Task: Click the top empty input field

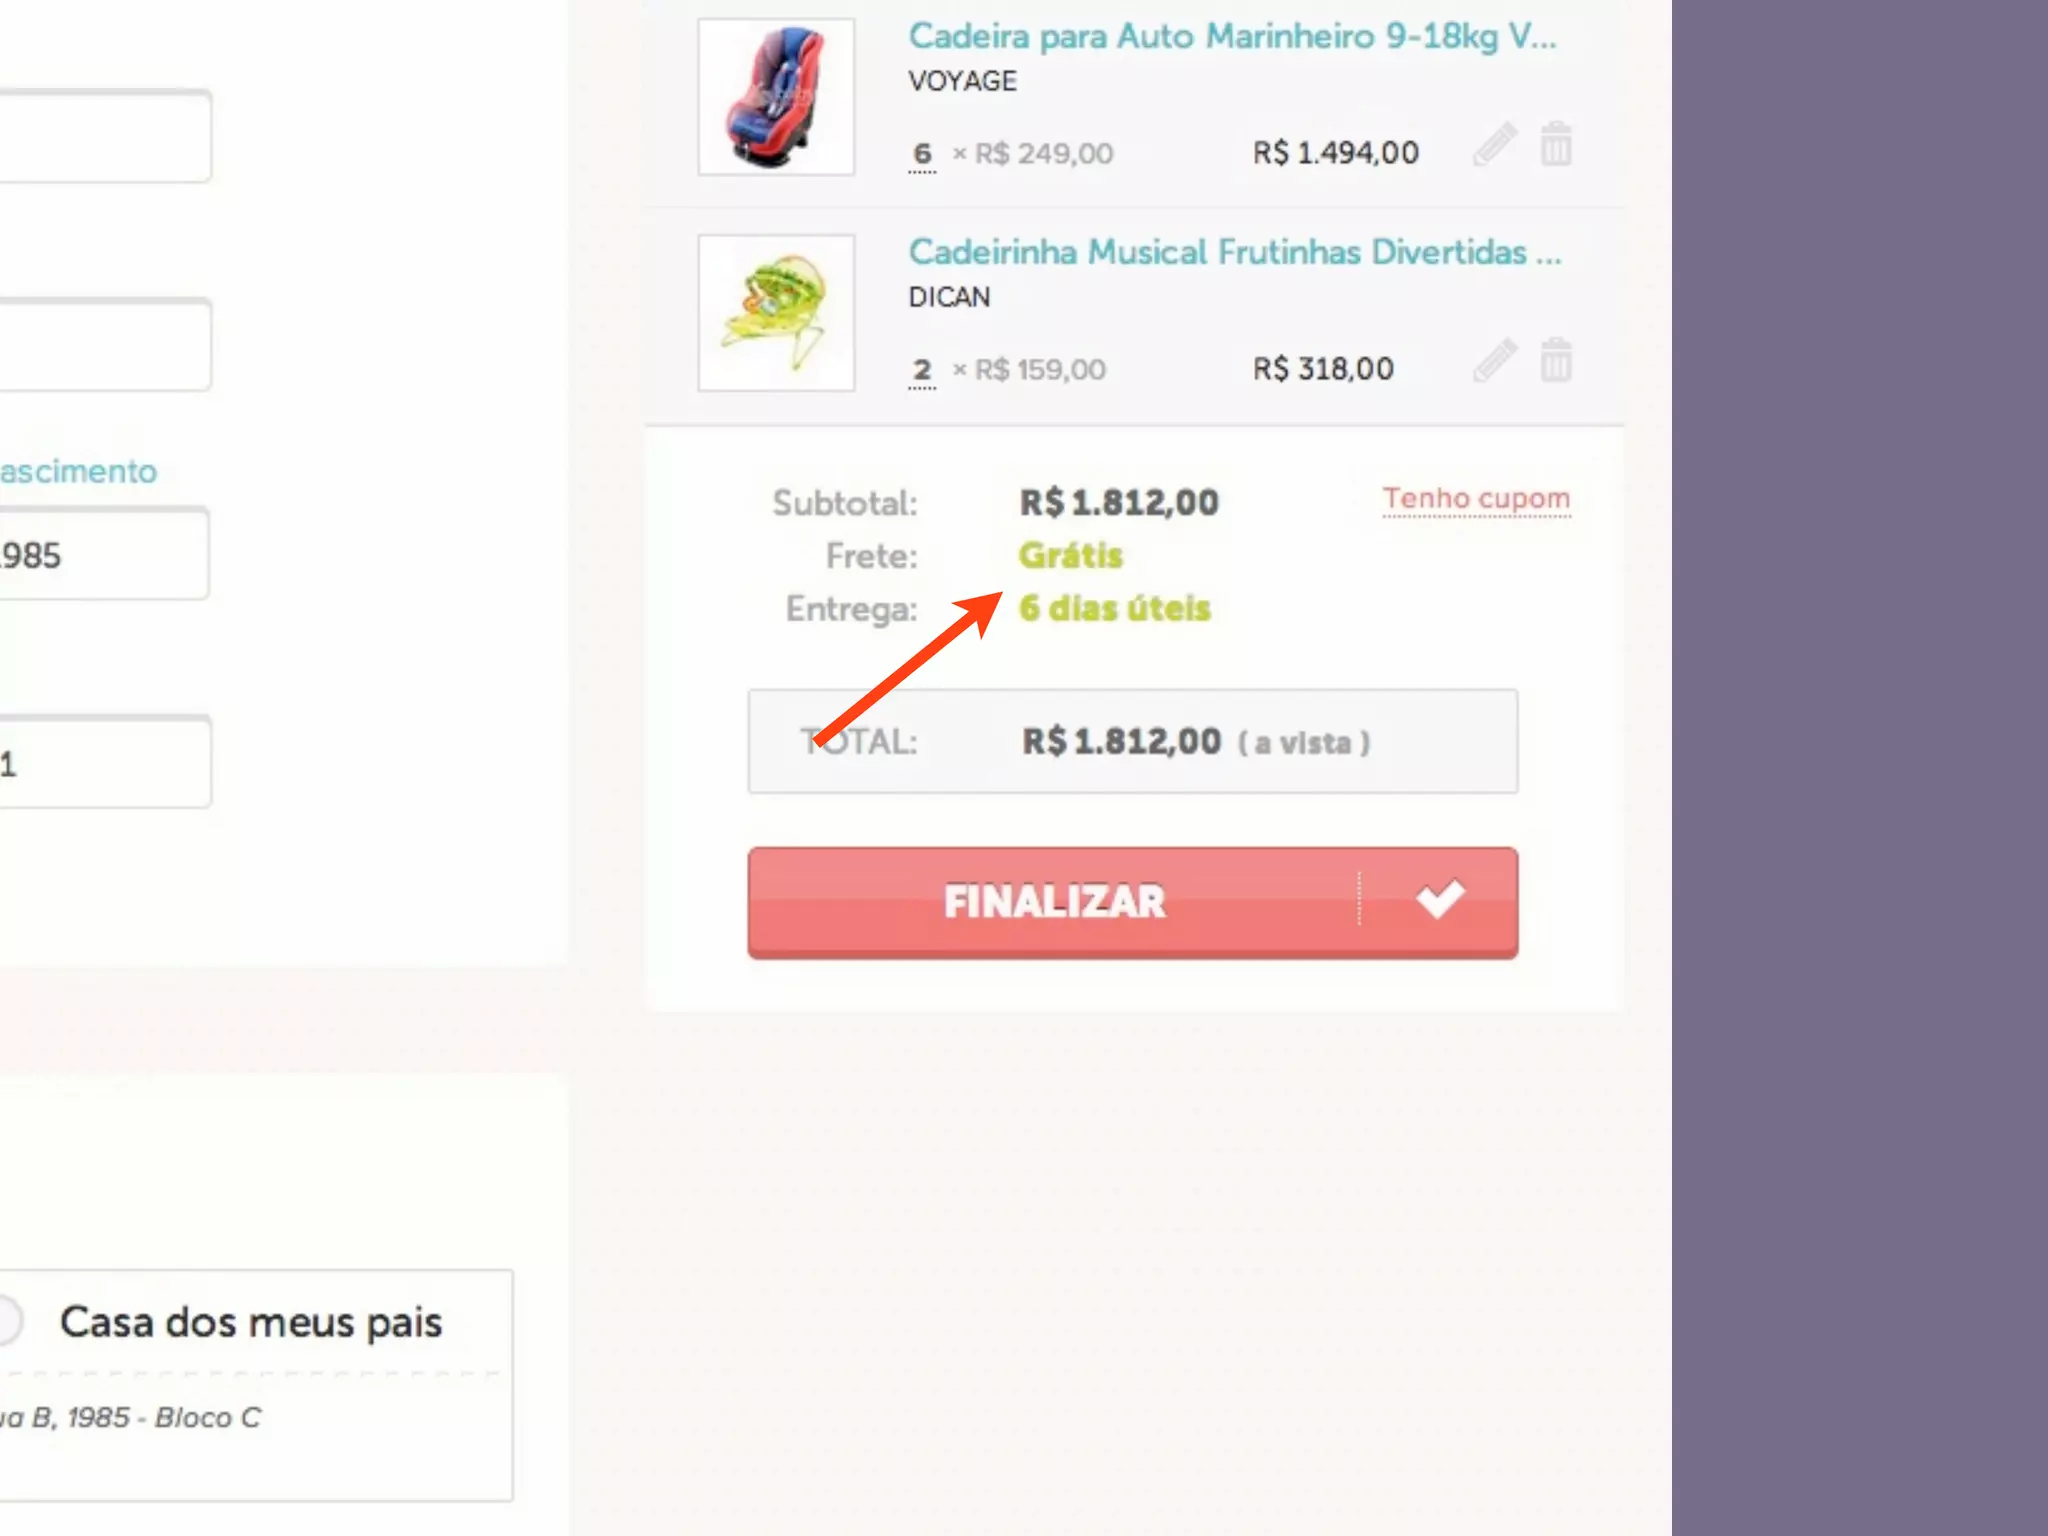Action: 105,136
